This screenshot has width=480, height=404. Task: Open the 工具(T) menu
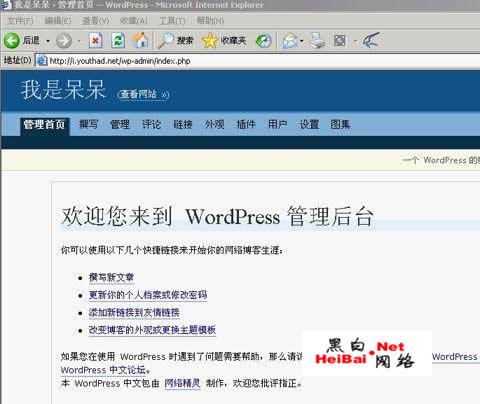pos(172,21)
